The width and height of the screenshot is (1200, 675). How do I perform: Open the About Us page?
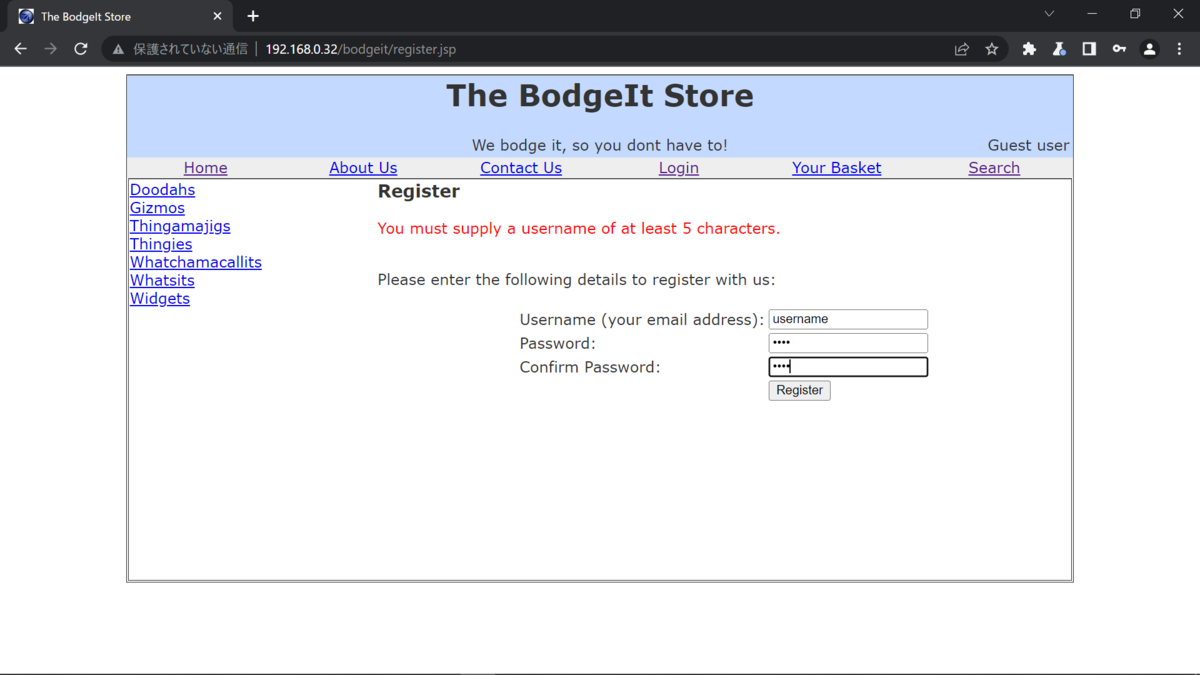tap(363, 168)
